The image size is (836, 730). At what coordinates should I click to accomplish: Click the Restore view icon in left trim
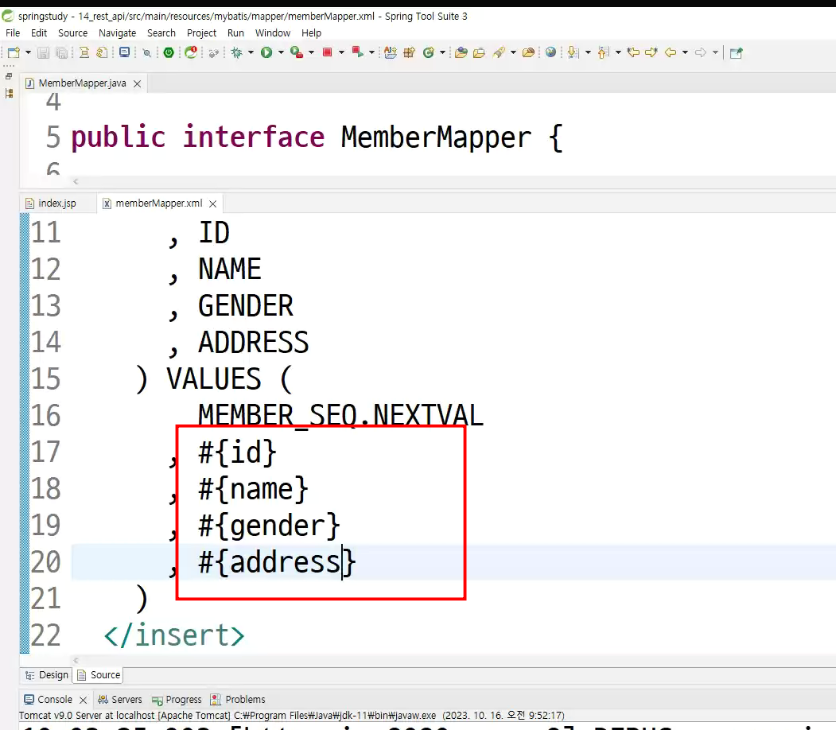click(x=9, y=76)
